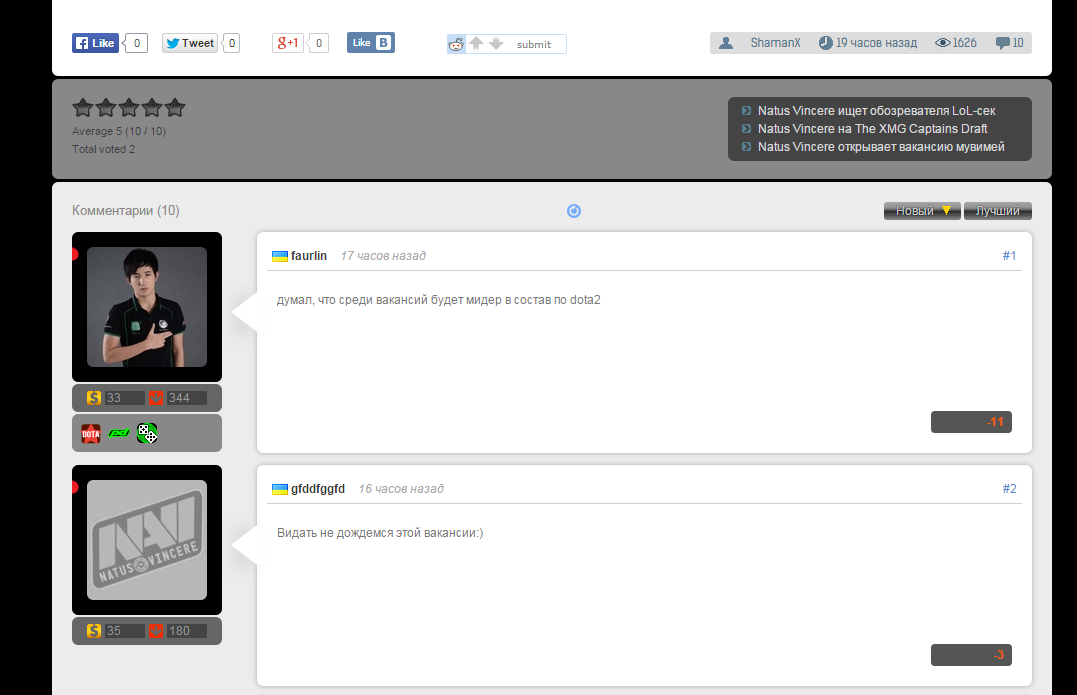Click Ukraine flag next to faurlin
Screen dimensions: 1077x695
pos(280,256)
